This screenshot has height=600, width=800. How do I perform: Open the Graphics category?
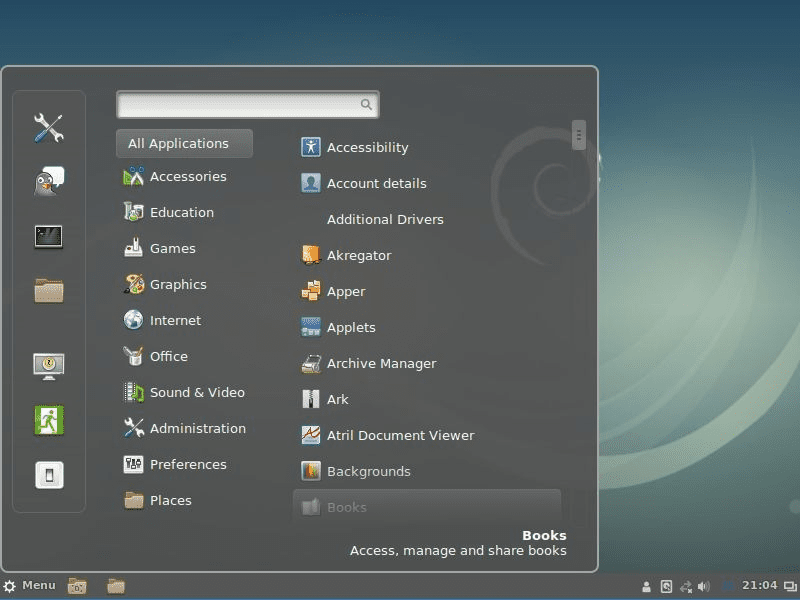tap(177, 285)
